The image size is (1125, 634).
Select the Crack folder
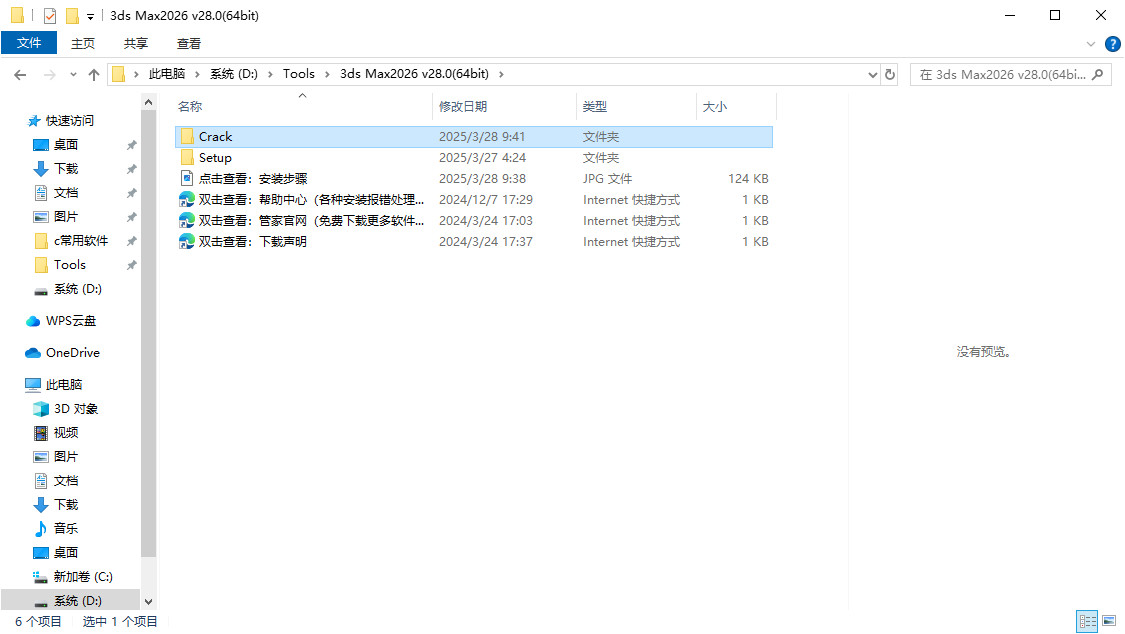click(x=474, y=137)
